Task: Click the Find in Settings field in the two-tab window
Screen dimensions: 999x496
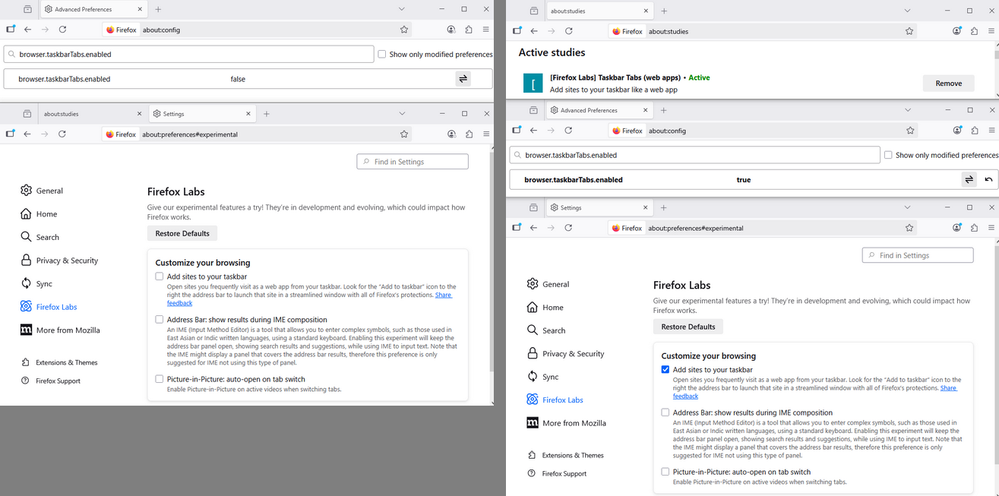Action: [x=413, y=161]
